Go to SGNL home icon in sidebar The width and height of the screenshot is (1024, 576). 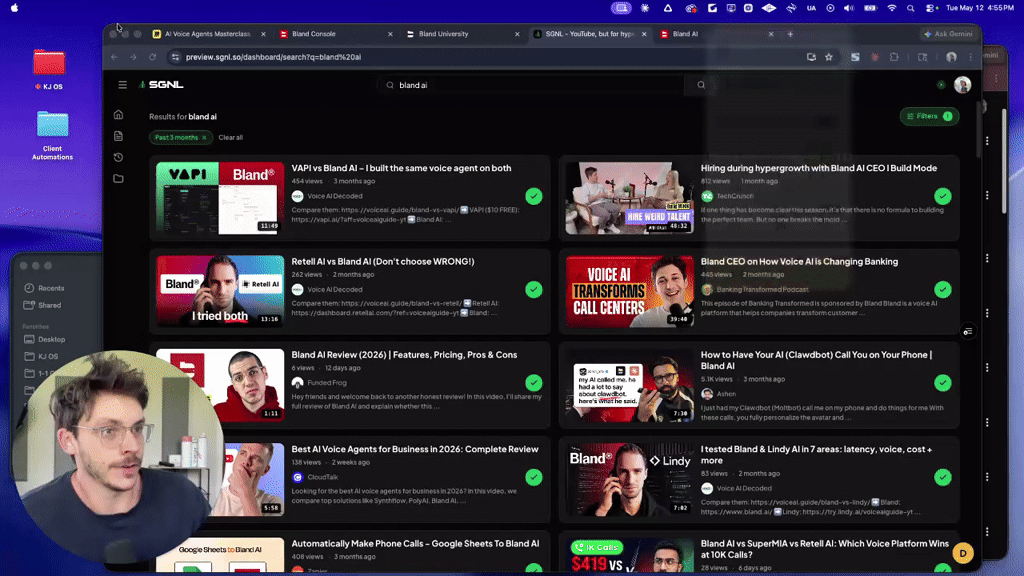click(x=118, y=115)
